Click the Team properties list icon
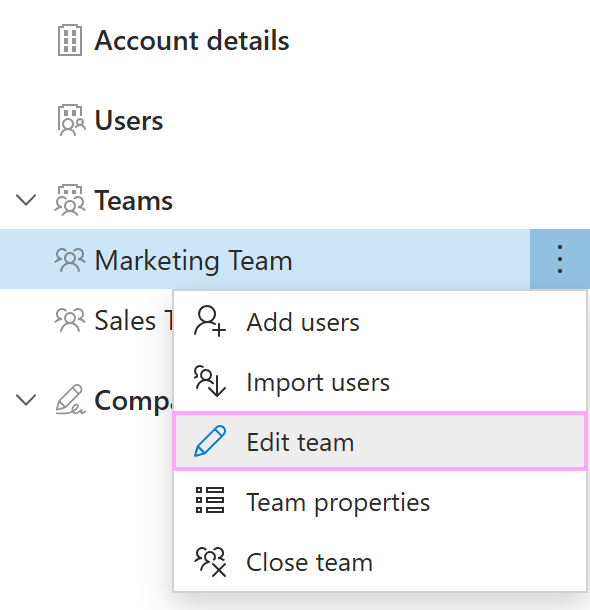The height and width of the screenshot is (610, 590). [x=210, y=500]
